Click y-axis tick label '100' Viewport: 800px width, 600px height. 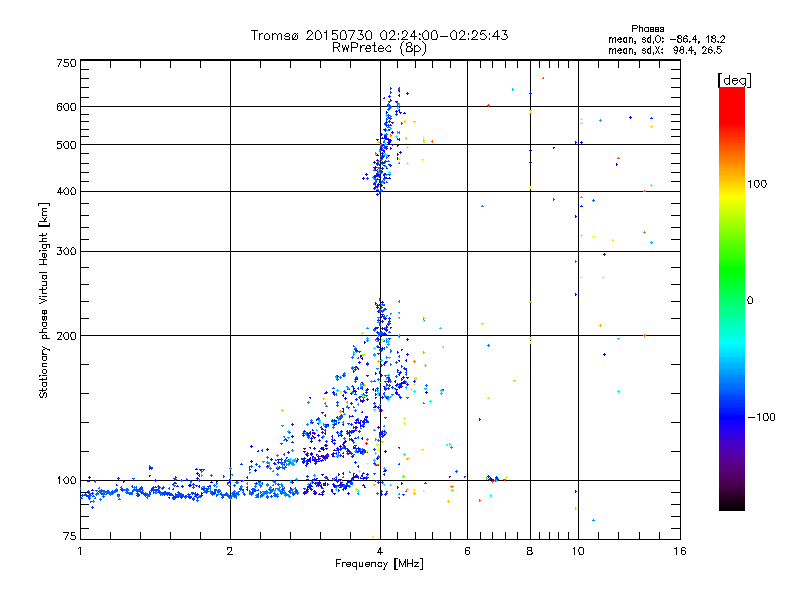(x=66, y=480)
